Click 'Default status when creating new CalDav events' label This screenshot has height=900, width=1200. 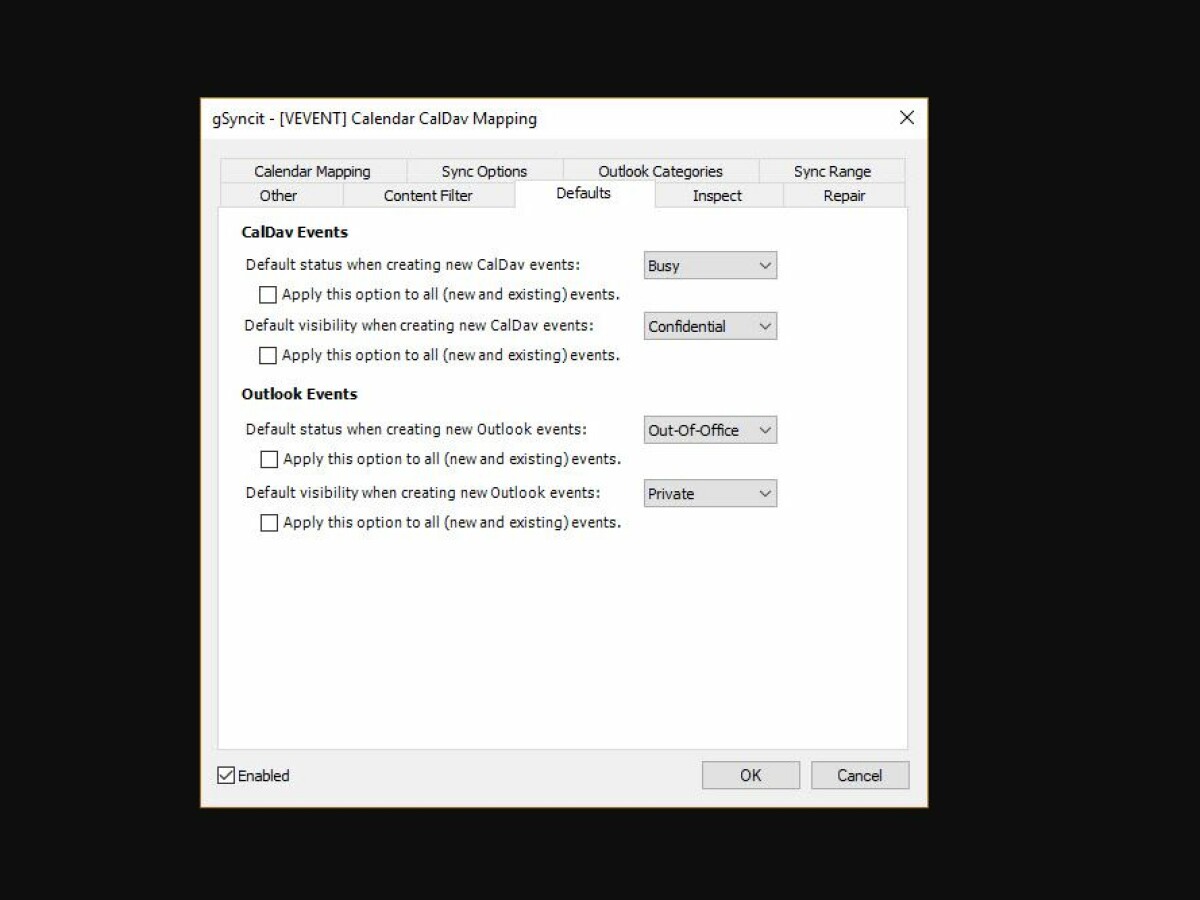(413, 265)
